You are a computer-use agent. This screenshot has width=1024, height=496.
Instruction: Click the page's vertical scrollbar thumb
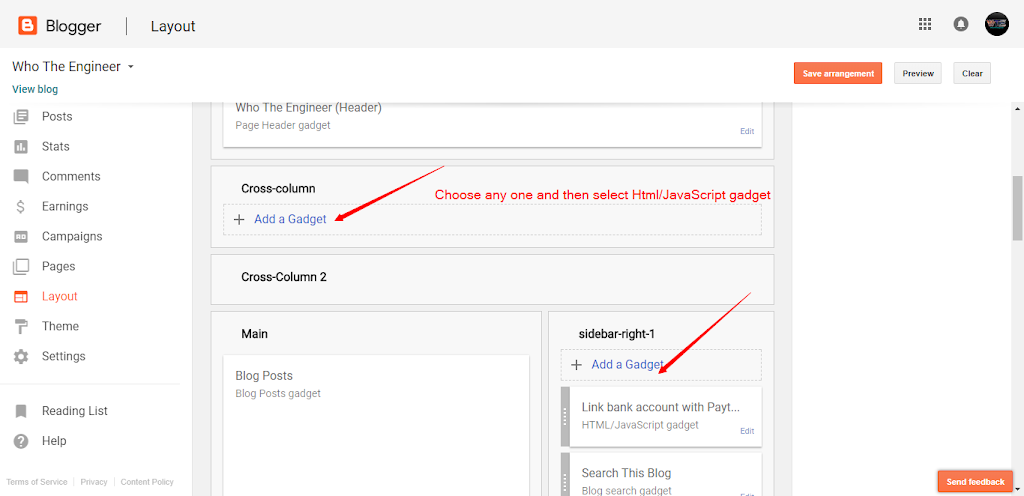[1018, 208]
